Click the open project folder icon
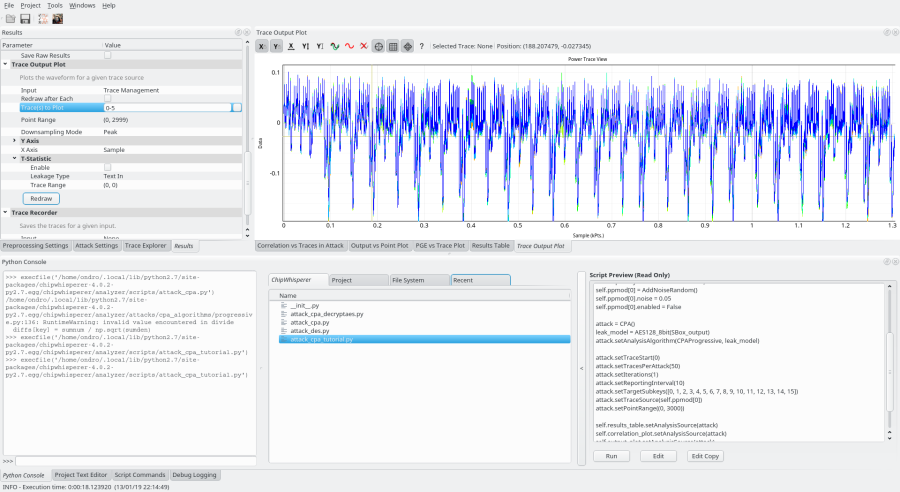The height and width of the screenshot is (492, 900). point(9,19)
